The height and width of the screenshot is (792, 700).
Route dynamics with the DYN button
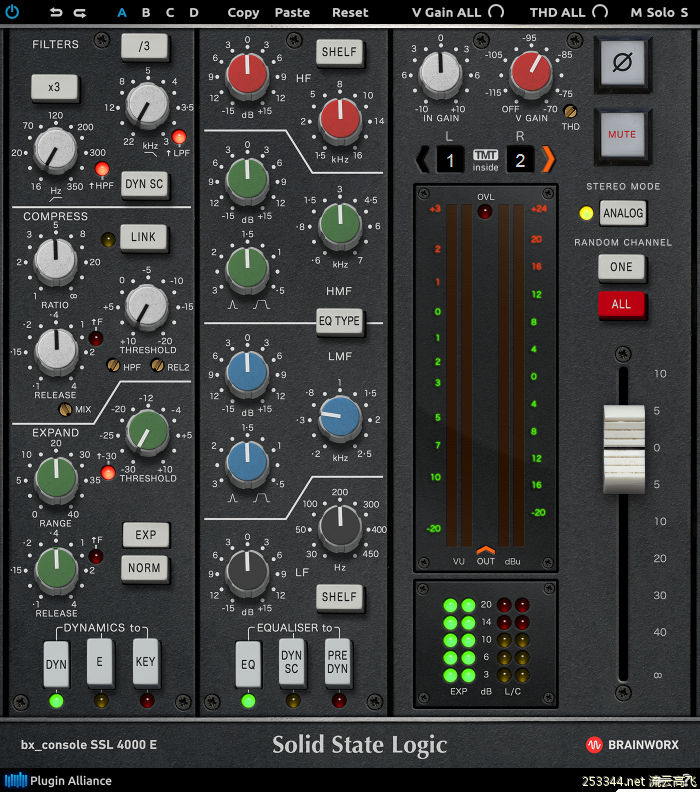coord(56,664)
